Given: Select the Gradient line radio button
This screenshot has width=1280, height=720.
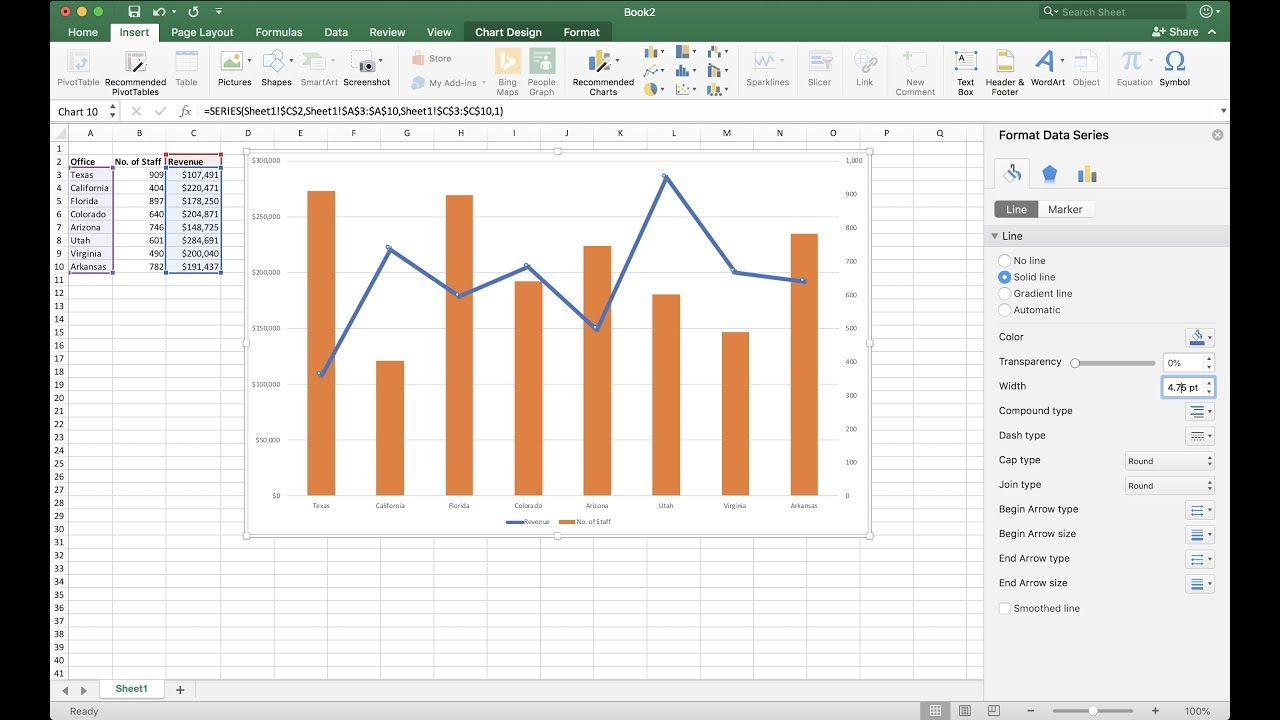Looking at the screenshot, I should point(1004,293).
